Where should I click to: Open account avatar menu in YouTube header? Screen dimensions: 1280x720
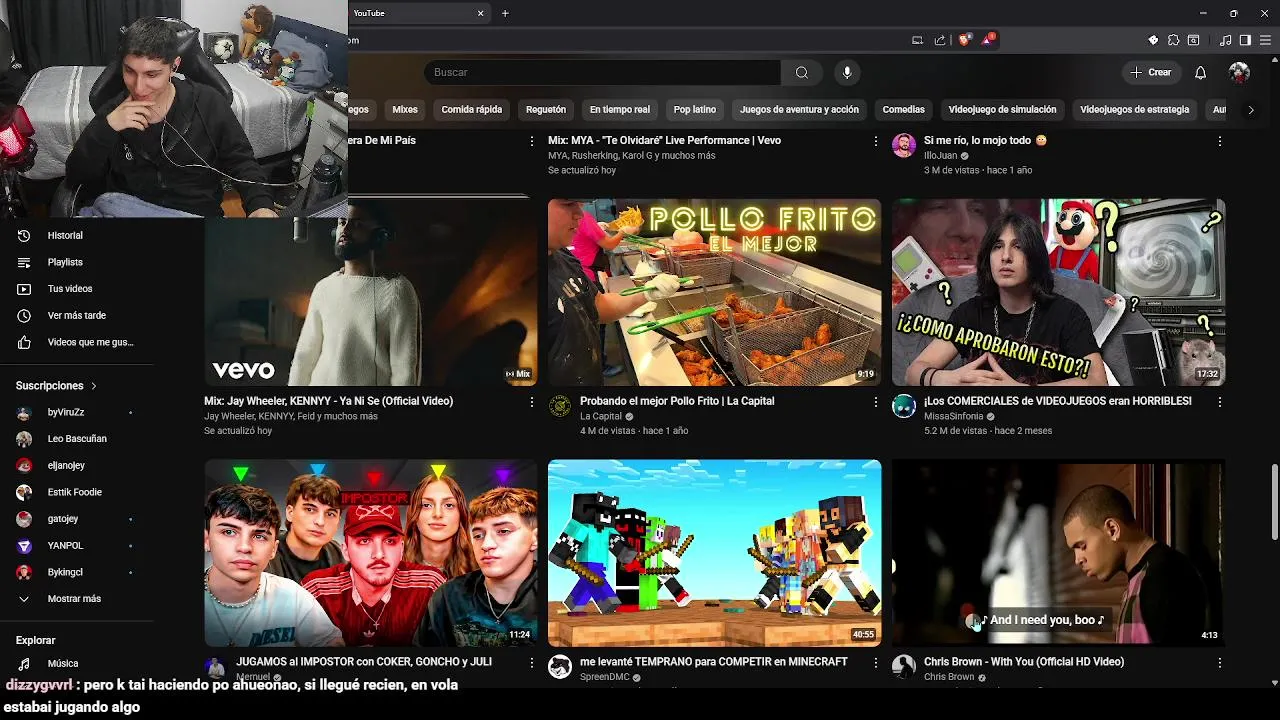(1239, 72)
